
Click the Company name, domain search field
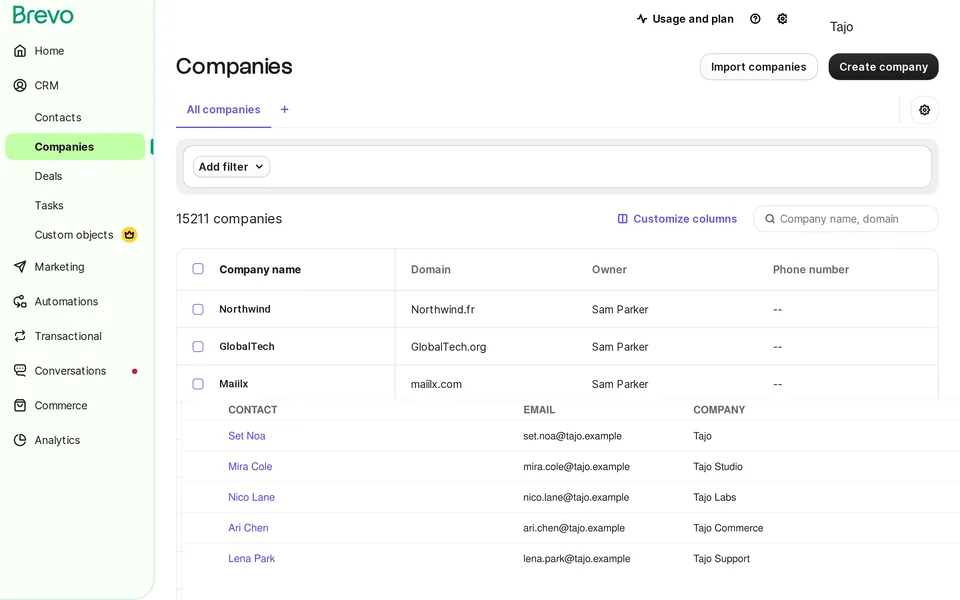click(846, 219)
